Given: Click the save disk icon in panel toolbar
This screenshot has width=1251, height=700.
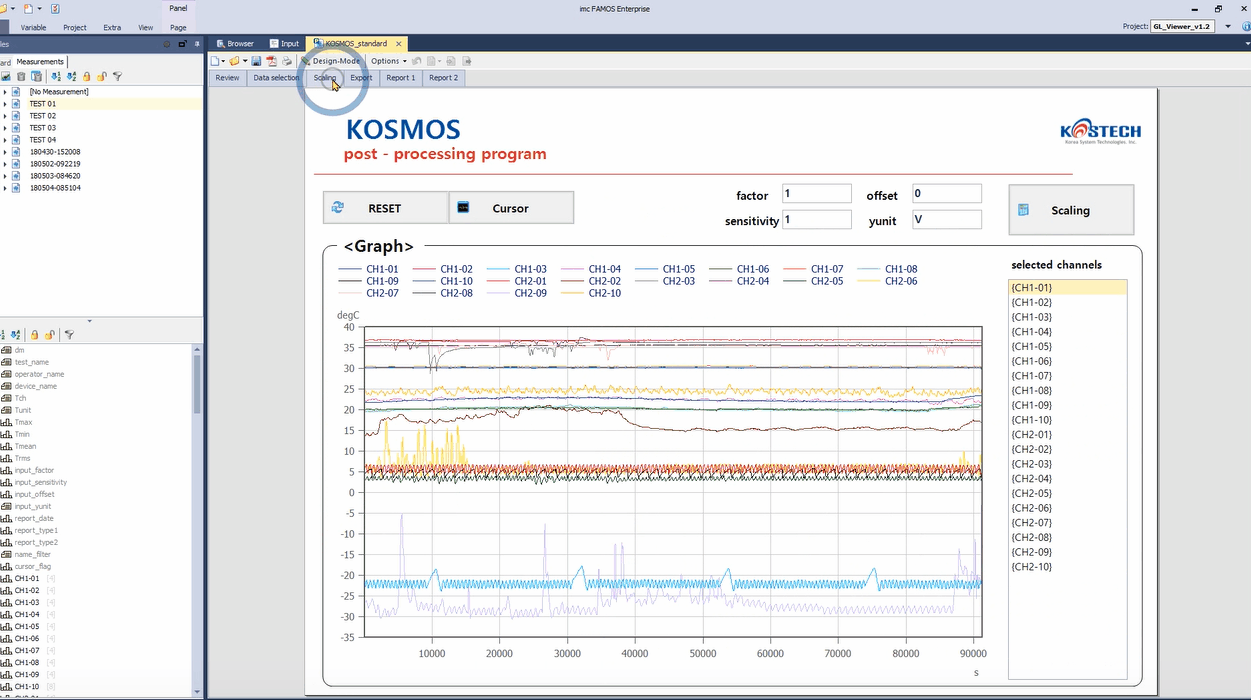Looking at the screenshot, I should coord(257,61).
